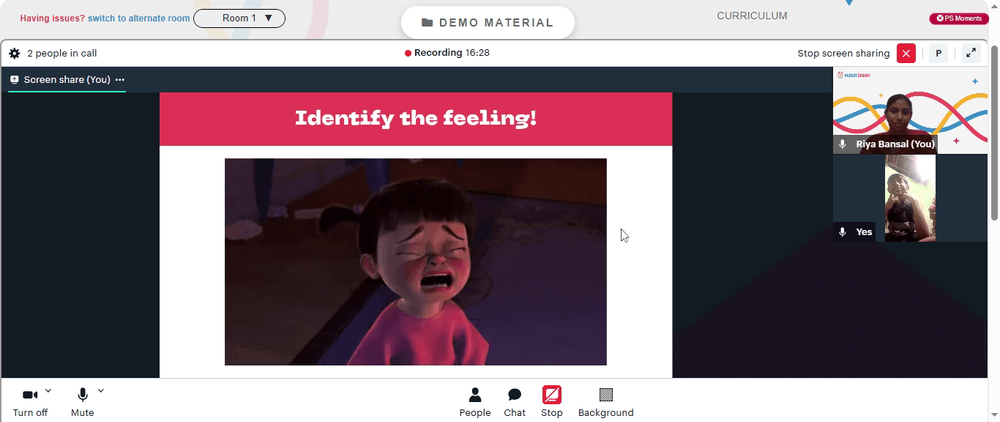Switch to the CURRICULUM tab

click(x=752, y=16)
